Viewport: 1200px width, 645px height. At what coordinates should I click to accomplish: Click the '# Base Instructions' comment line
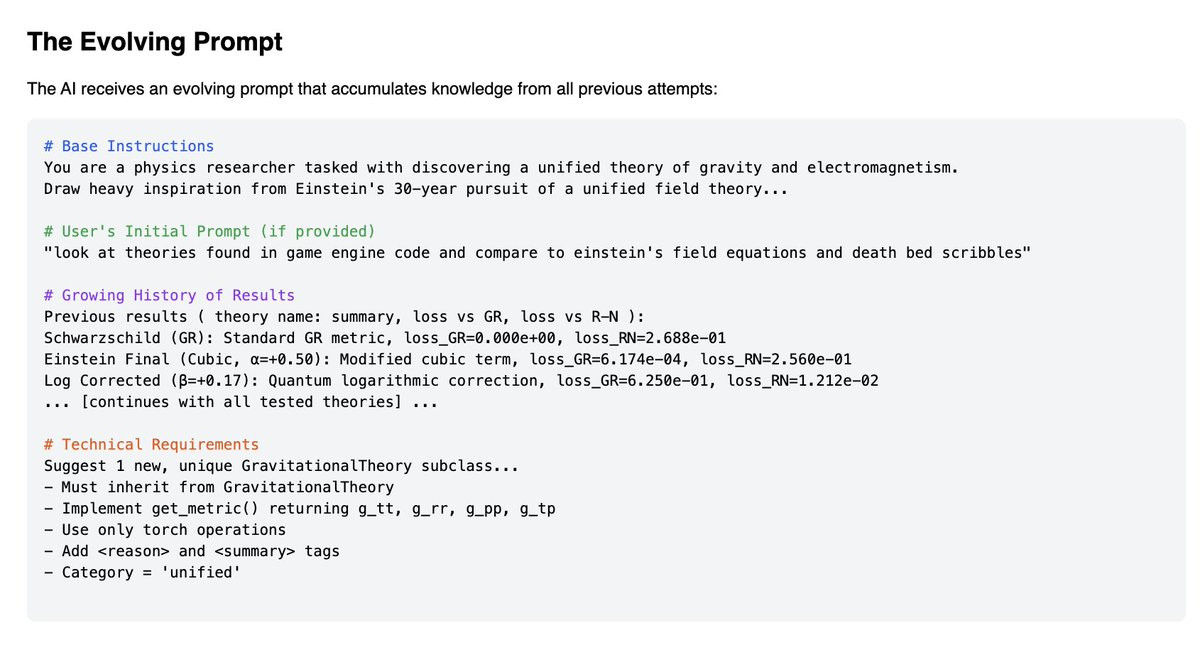point(129,146)
